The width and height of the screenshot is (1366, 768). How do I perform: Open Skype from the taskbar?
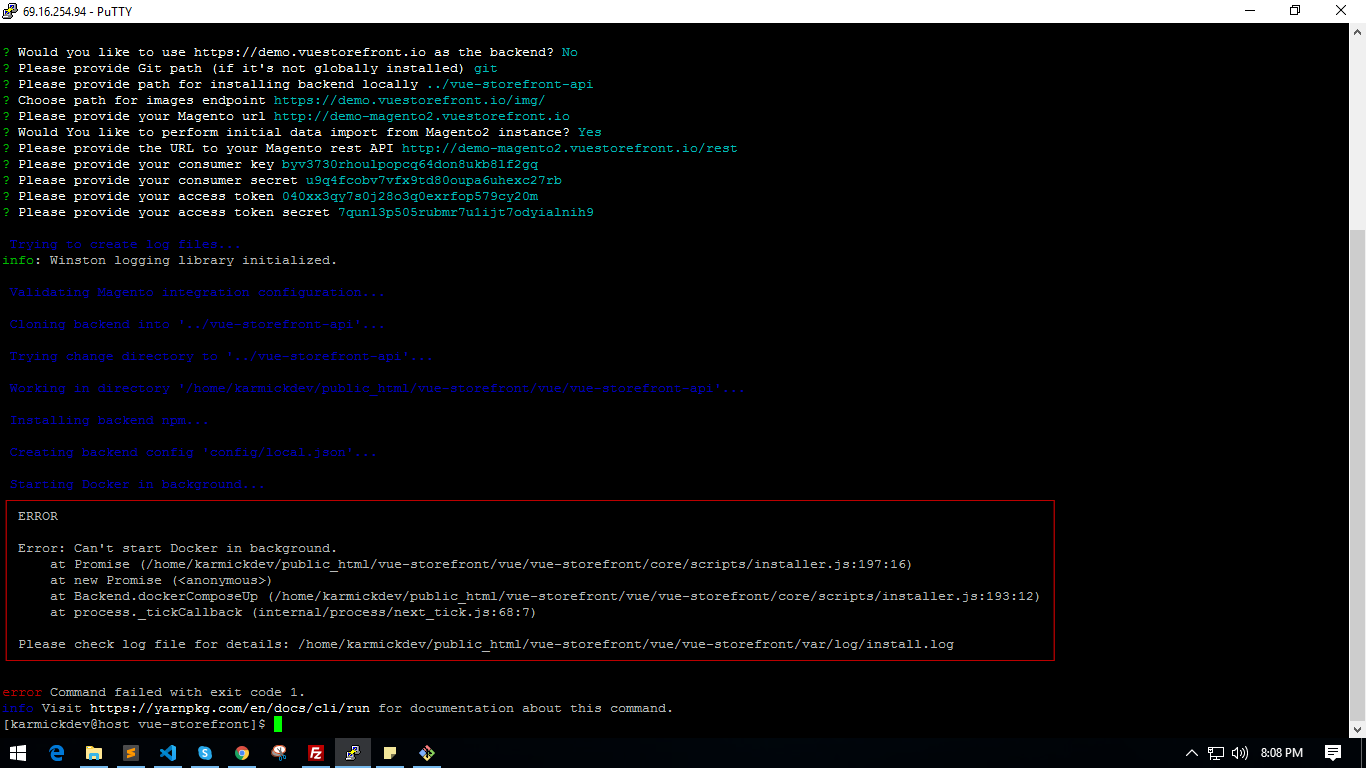[205, 752]
